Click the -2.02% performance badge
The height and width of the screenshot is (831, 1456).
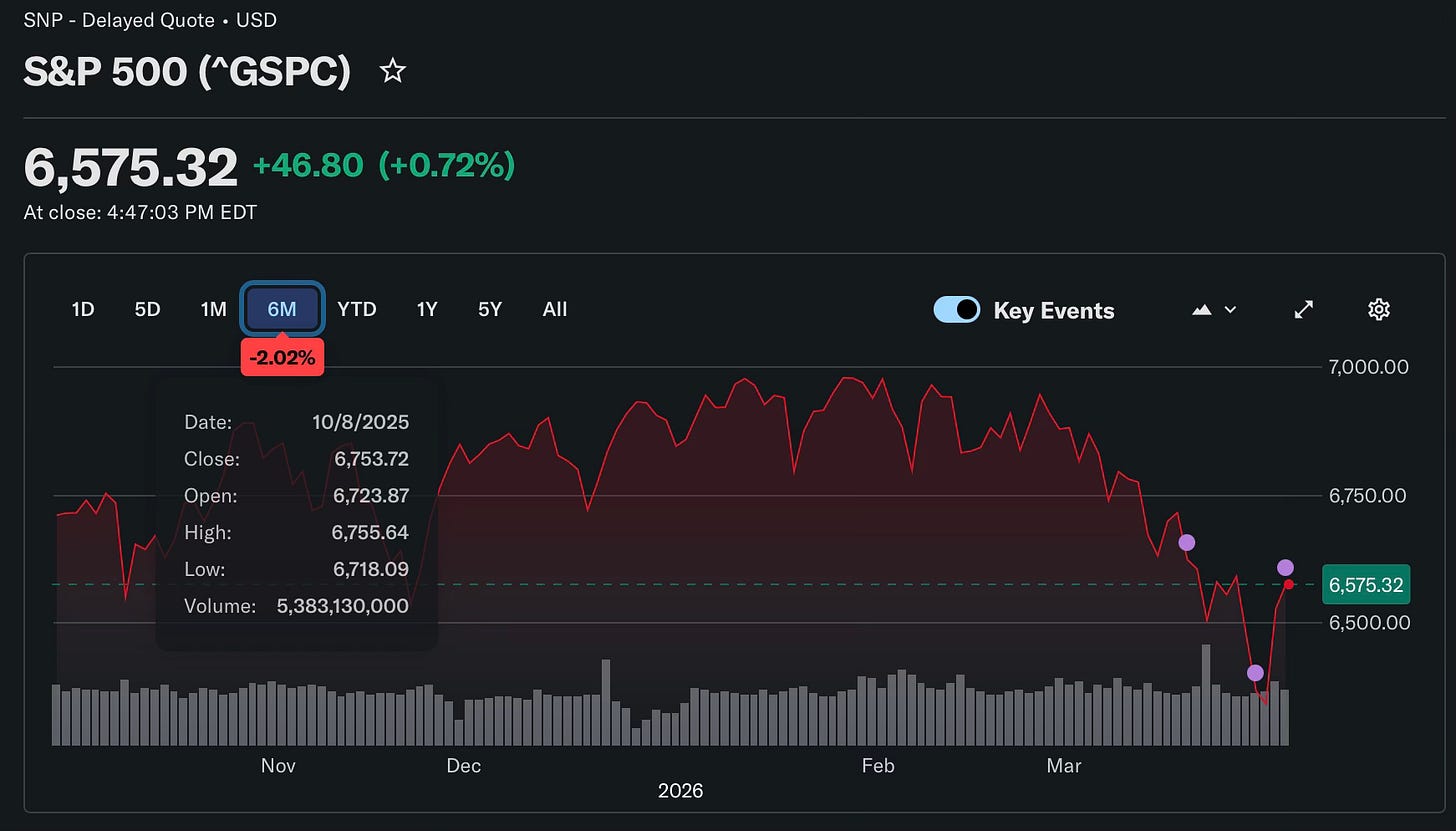[282, 357]
